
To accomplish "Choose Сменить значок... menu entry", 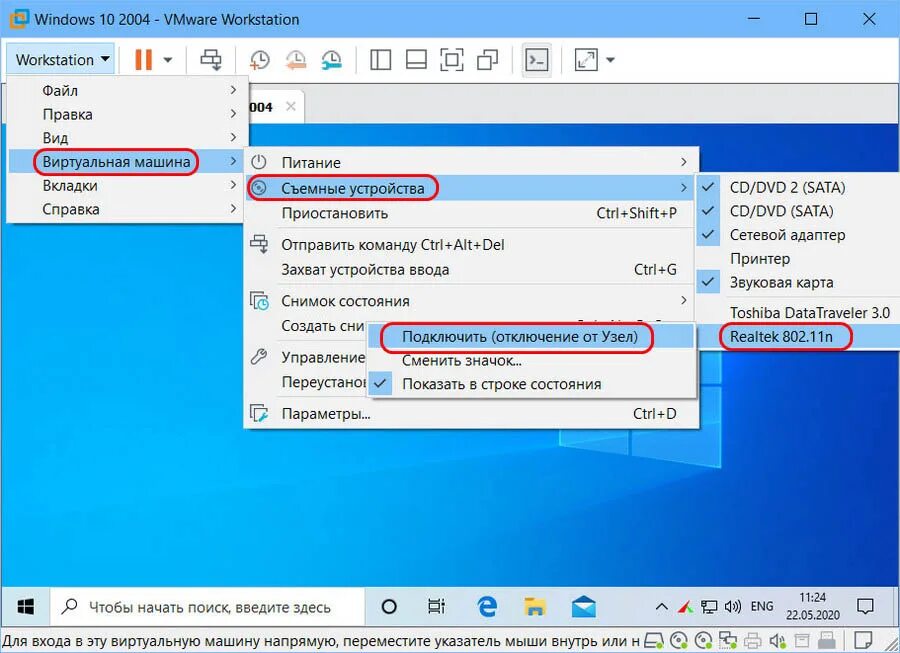I will (x=532, y=360).
